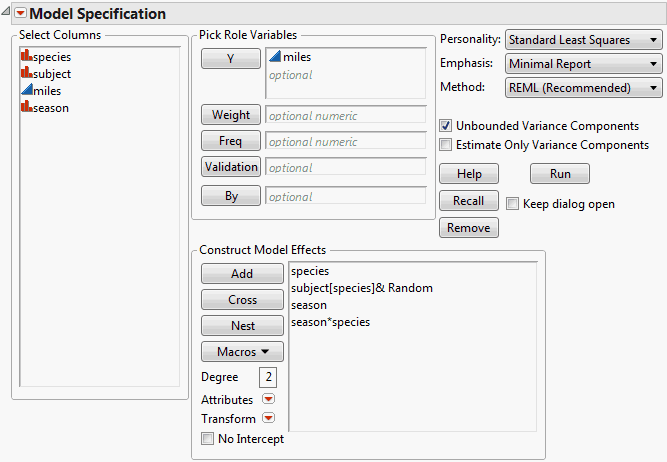This screenshot has width=667, height=462.
Task: Click the miles icon in Y role
Action: click(x=275, y=58)
